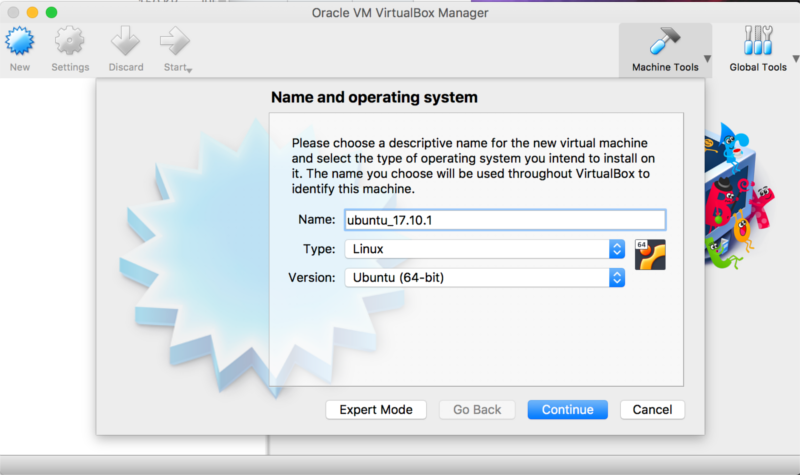Image resolution: width=800 pixels, height=475 pixels.
Task: Click the green zoom window button
Action: click(x=52, y=12)
